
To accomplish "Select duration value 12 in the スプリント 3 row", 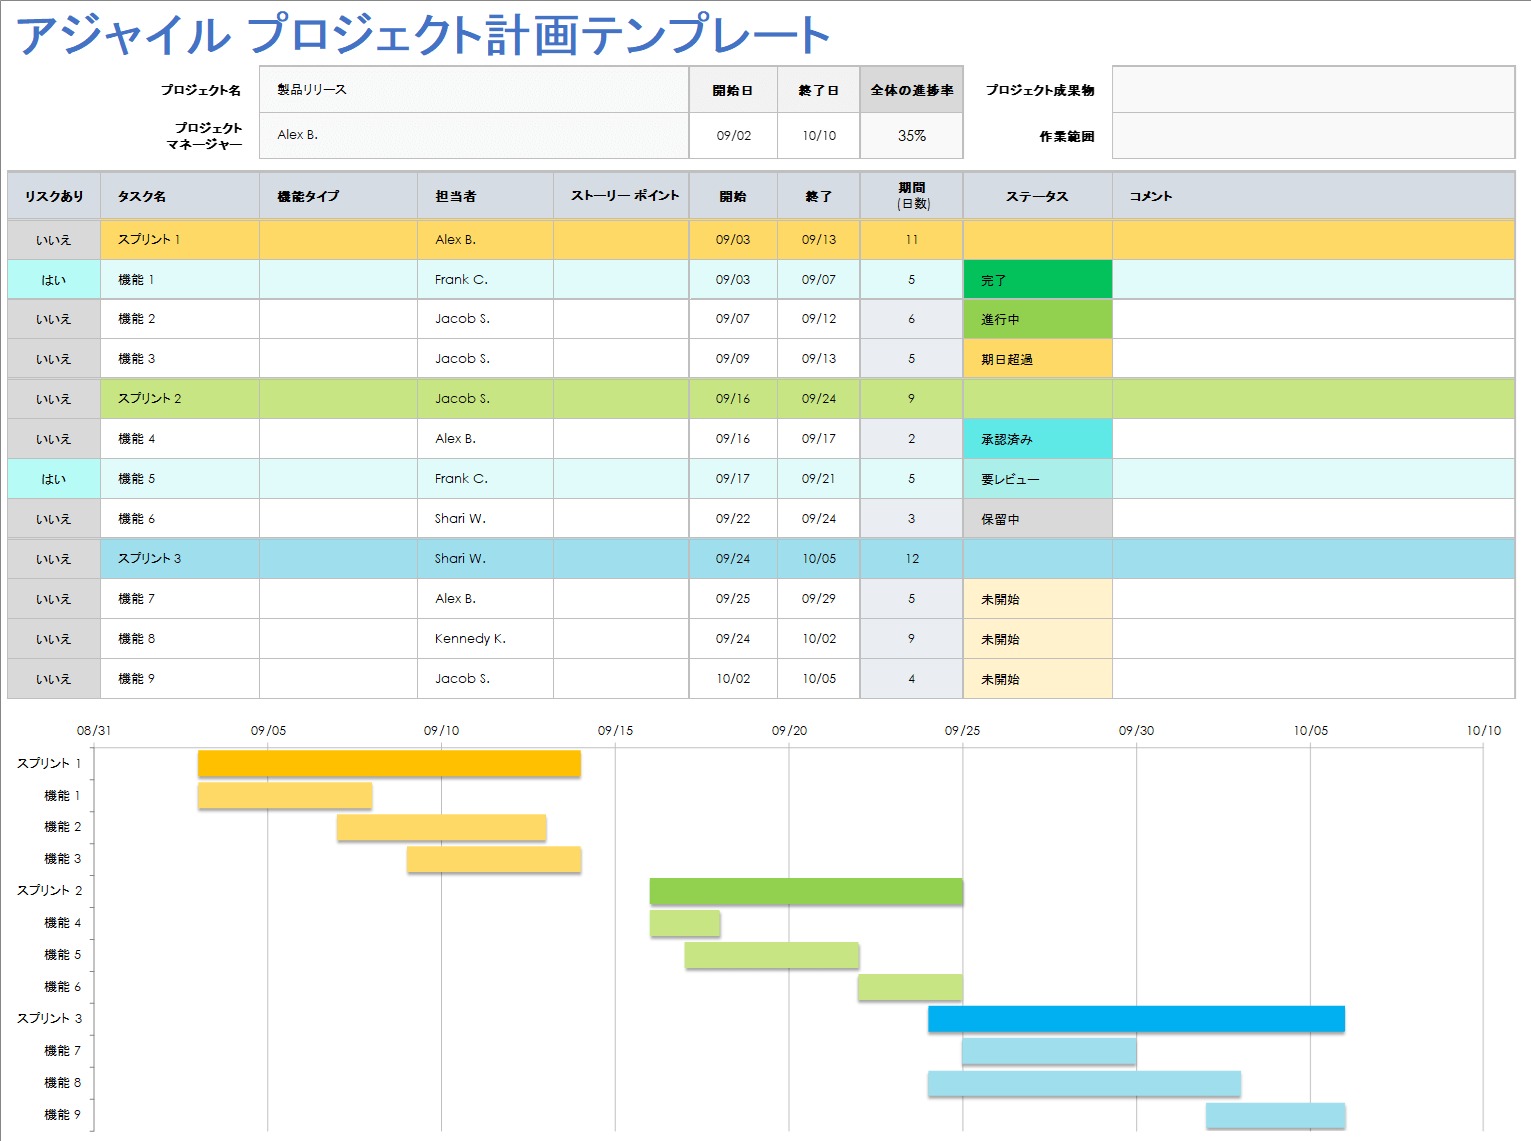I will coord(911,559).
